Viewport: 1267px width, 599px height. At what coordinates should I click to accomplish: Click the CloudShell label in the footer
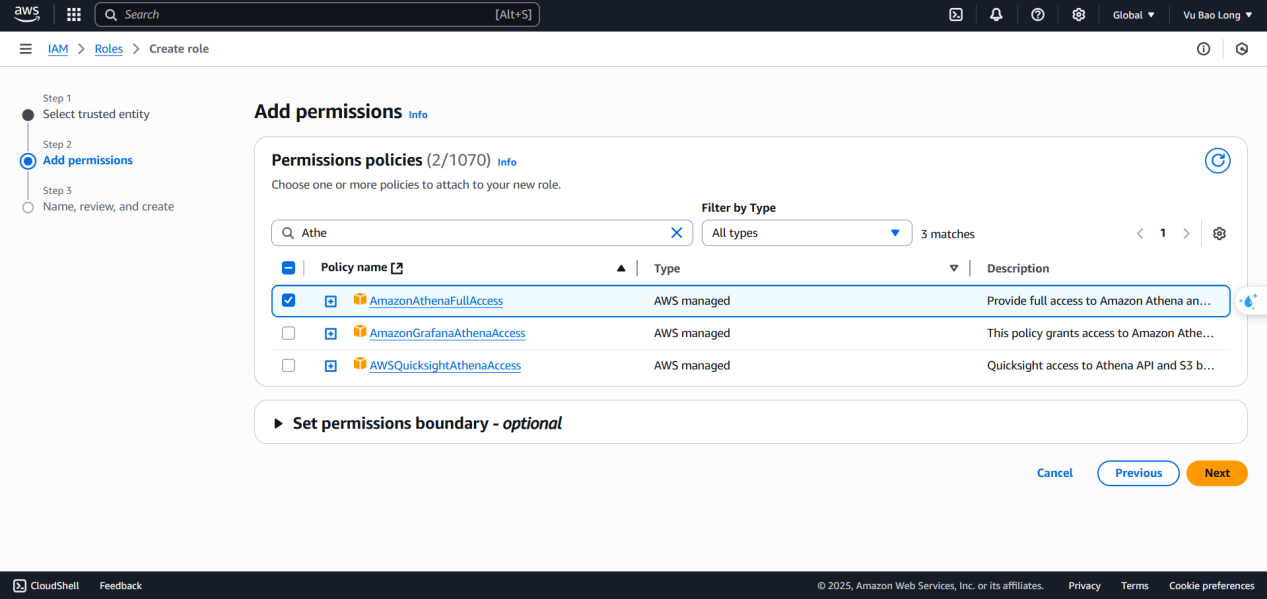point(55,586)
